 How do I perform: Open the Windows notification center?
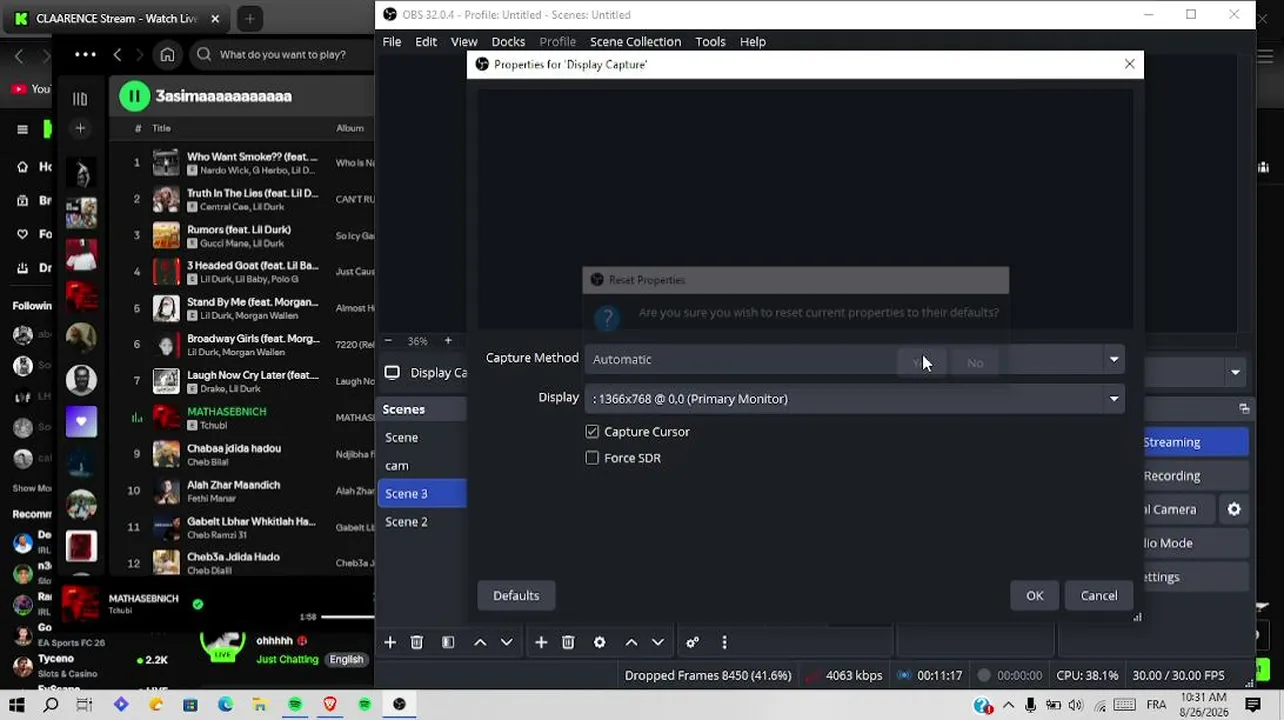click(x=1253, y=705)
